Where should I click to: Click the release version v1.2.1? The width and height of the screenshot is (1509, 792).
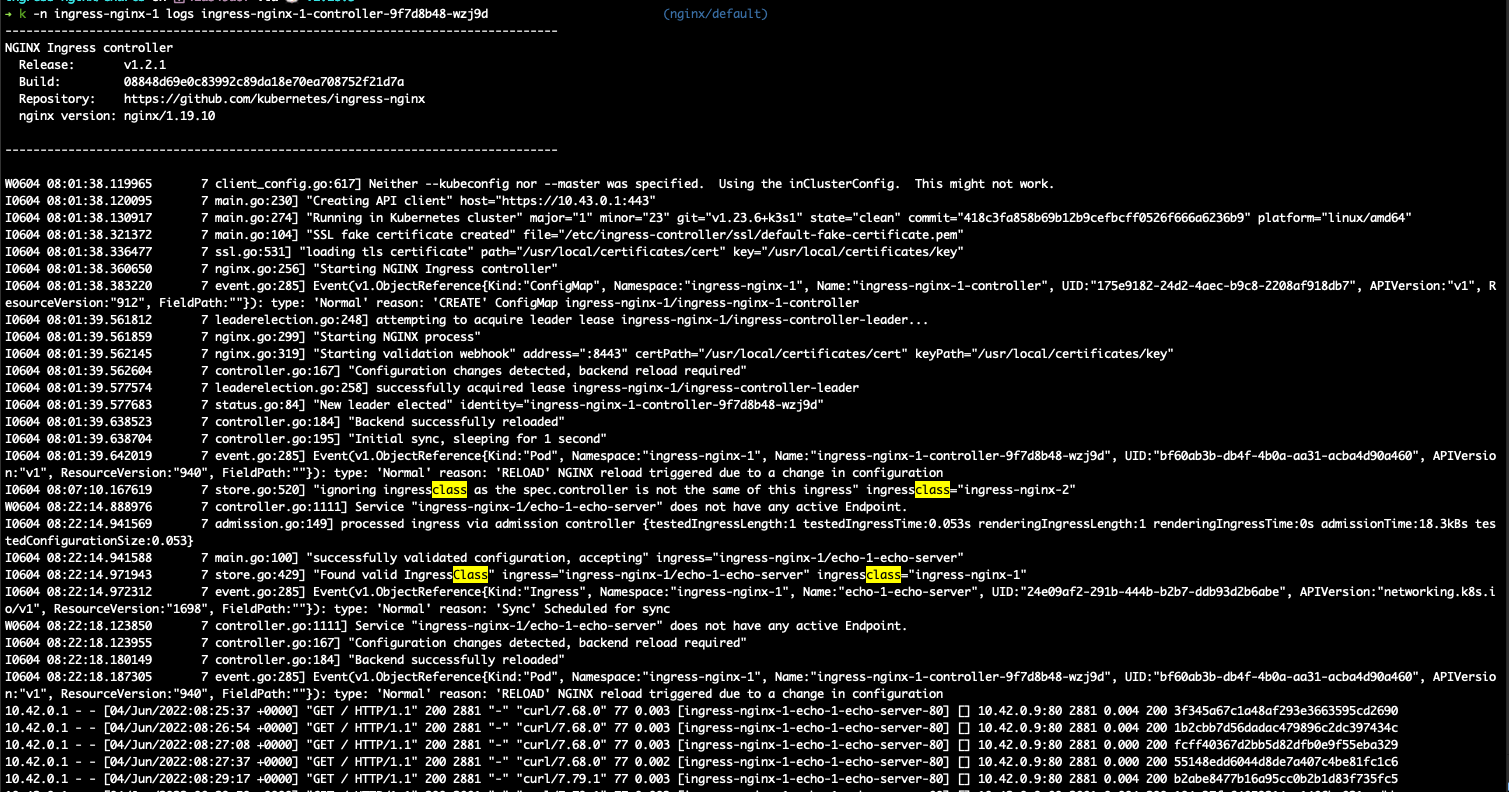point(144,65)
